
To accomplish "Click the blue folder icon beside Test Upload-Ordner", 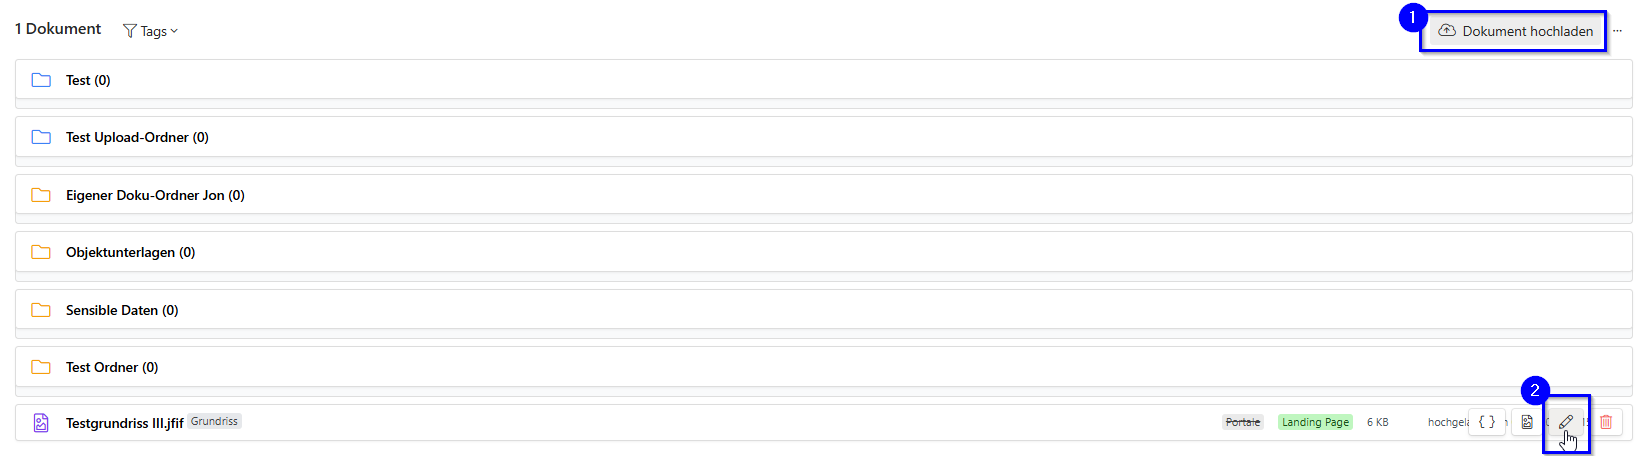I will coord(41,137).
